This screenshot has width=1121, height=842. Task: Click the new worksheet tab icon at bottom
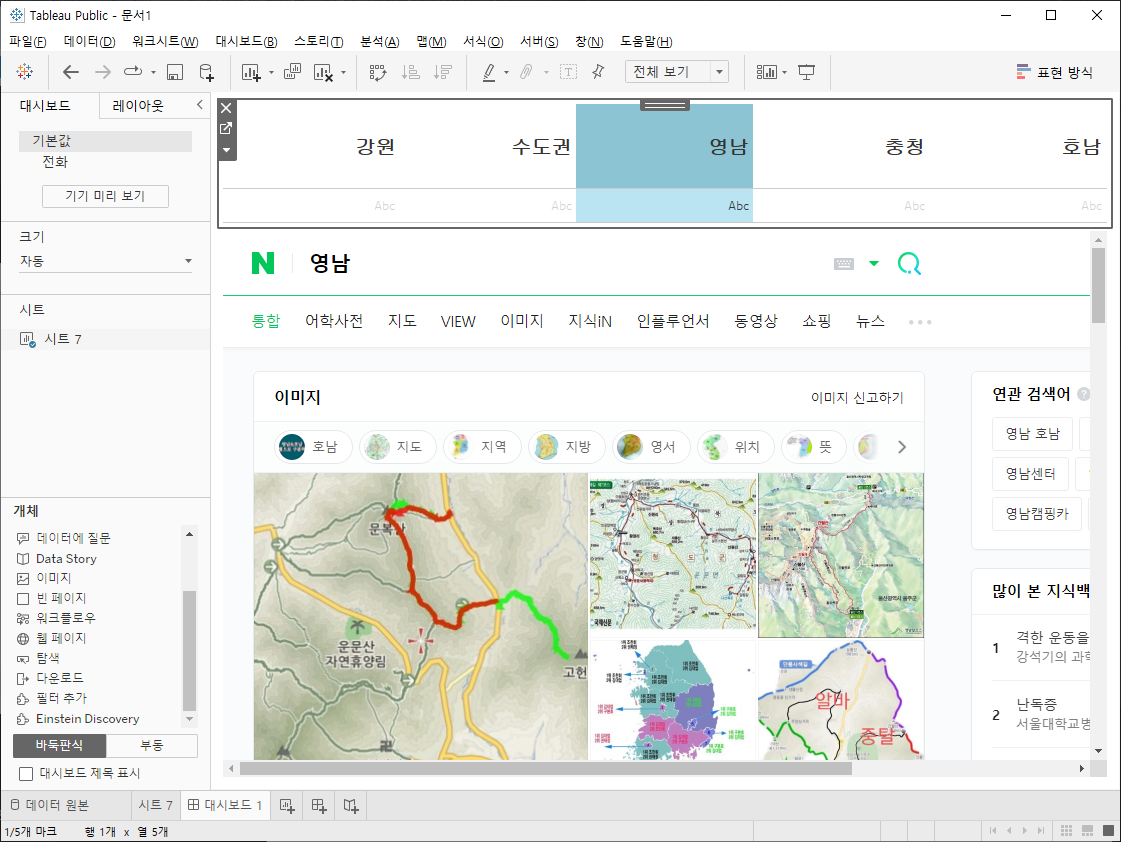point(287,806)
